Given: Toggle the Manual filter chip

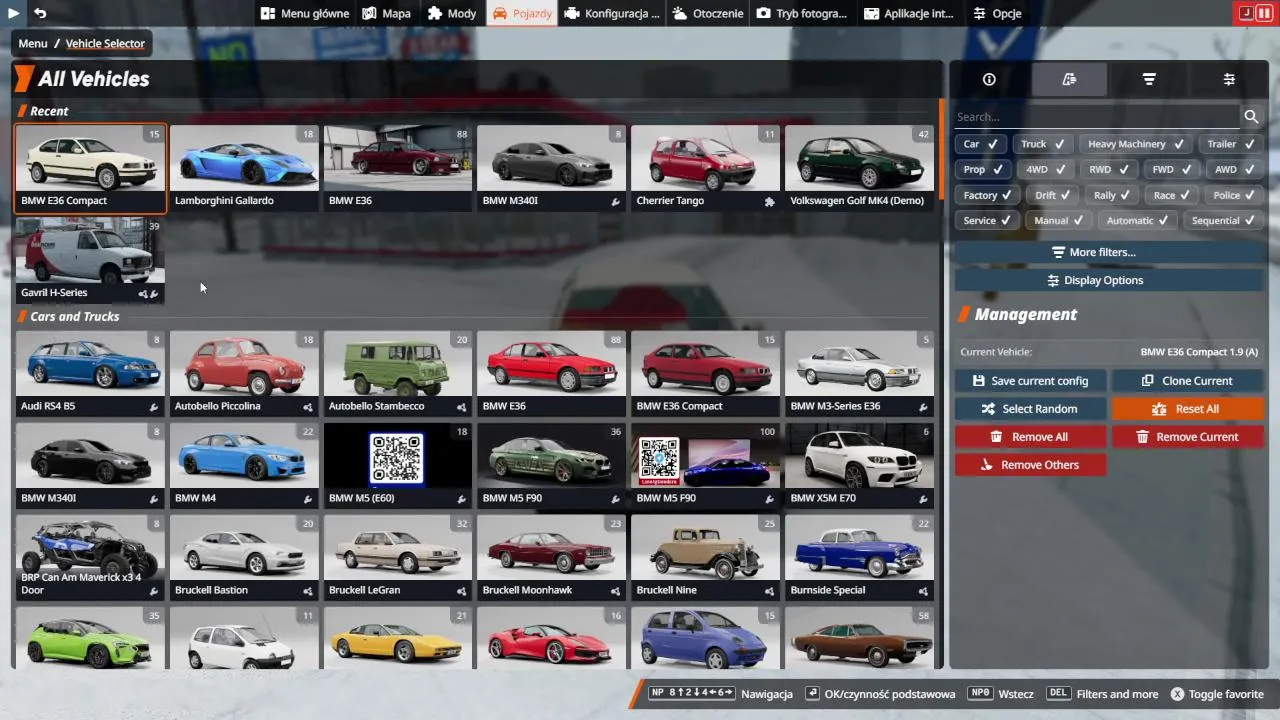Looking at the screenshot, I should pyautogui.click(x=1060, y=221).
